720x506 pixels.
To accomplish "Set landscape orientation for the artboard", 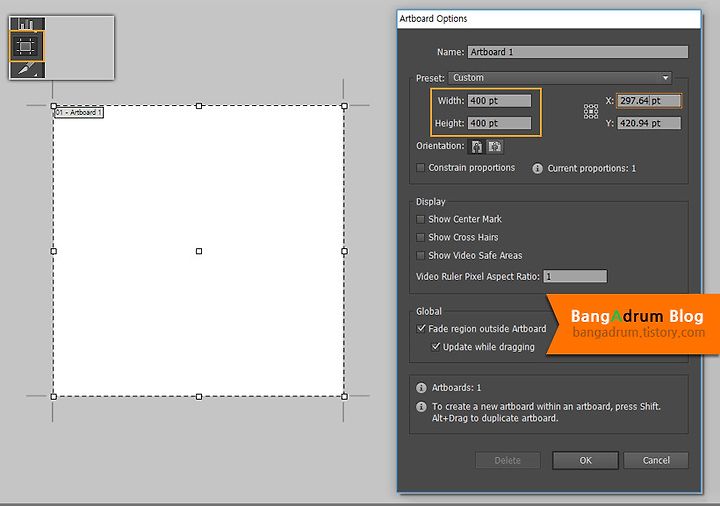I will (x=495, y=146).
